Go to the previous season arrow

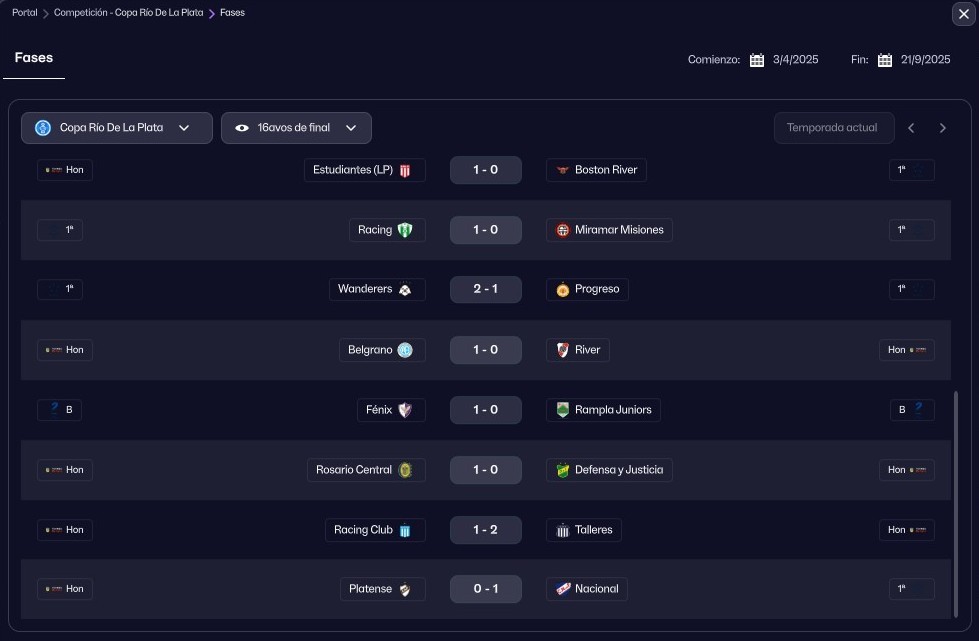click(x=911, y=128)
